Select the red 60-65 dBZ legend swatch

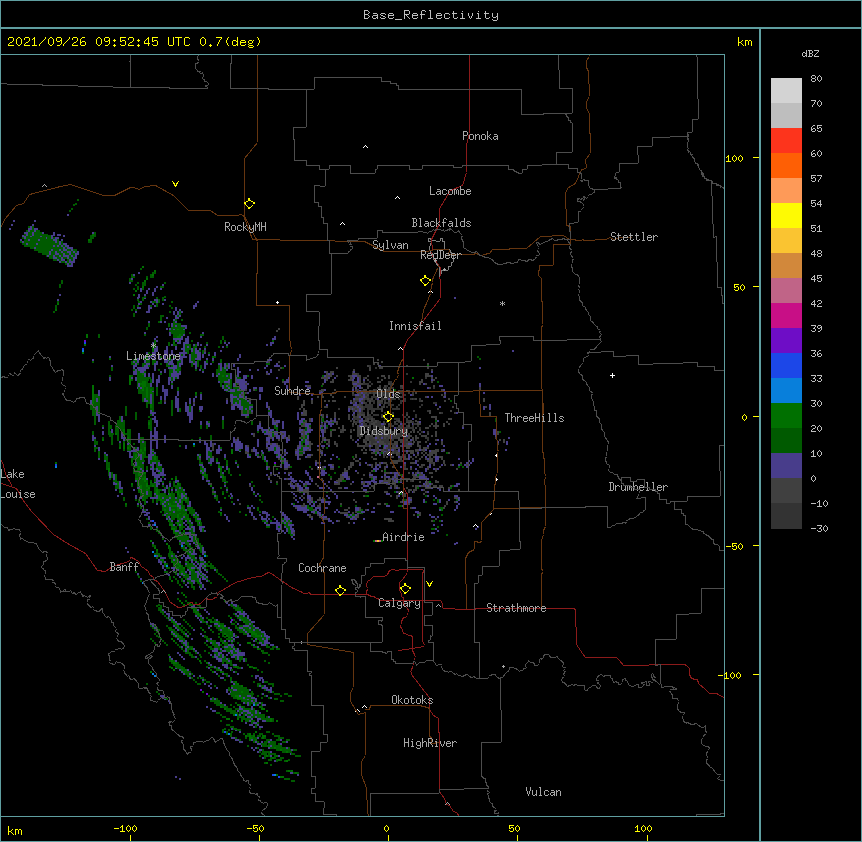click(x=786, y=141)
